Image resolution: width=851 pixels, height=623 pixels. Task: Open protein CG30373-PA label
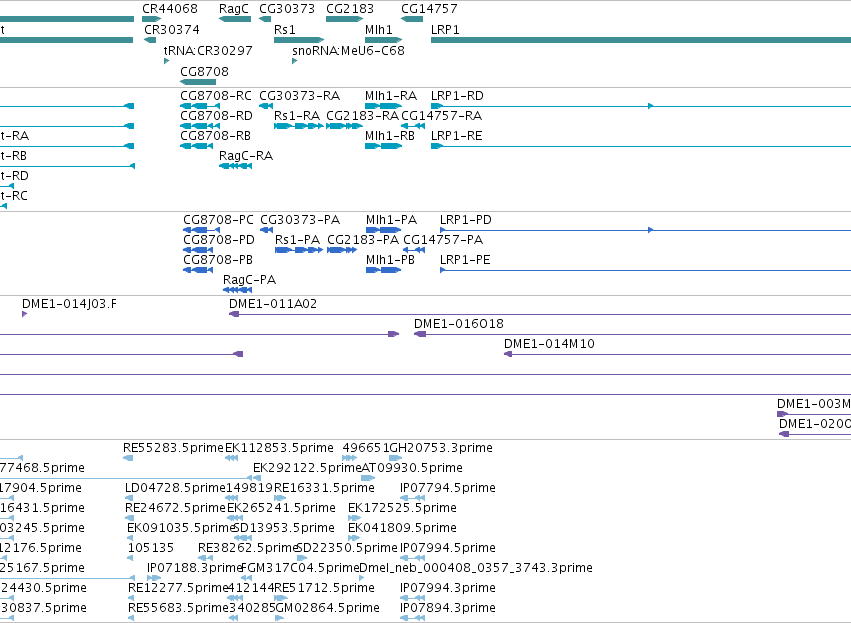300,220
